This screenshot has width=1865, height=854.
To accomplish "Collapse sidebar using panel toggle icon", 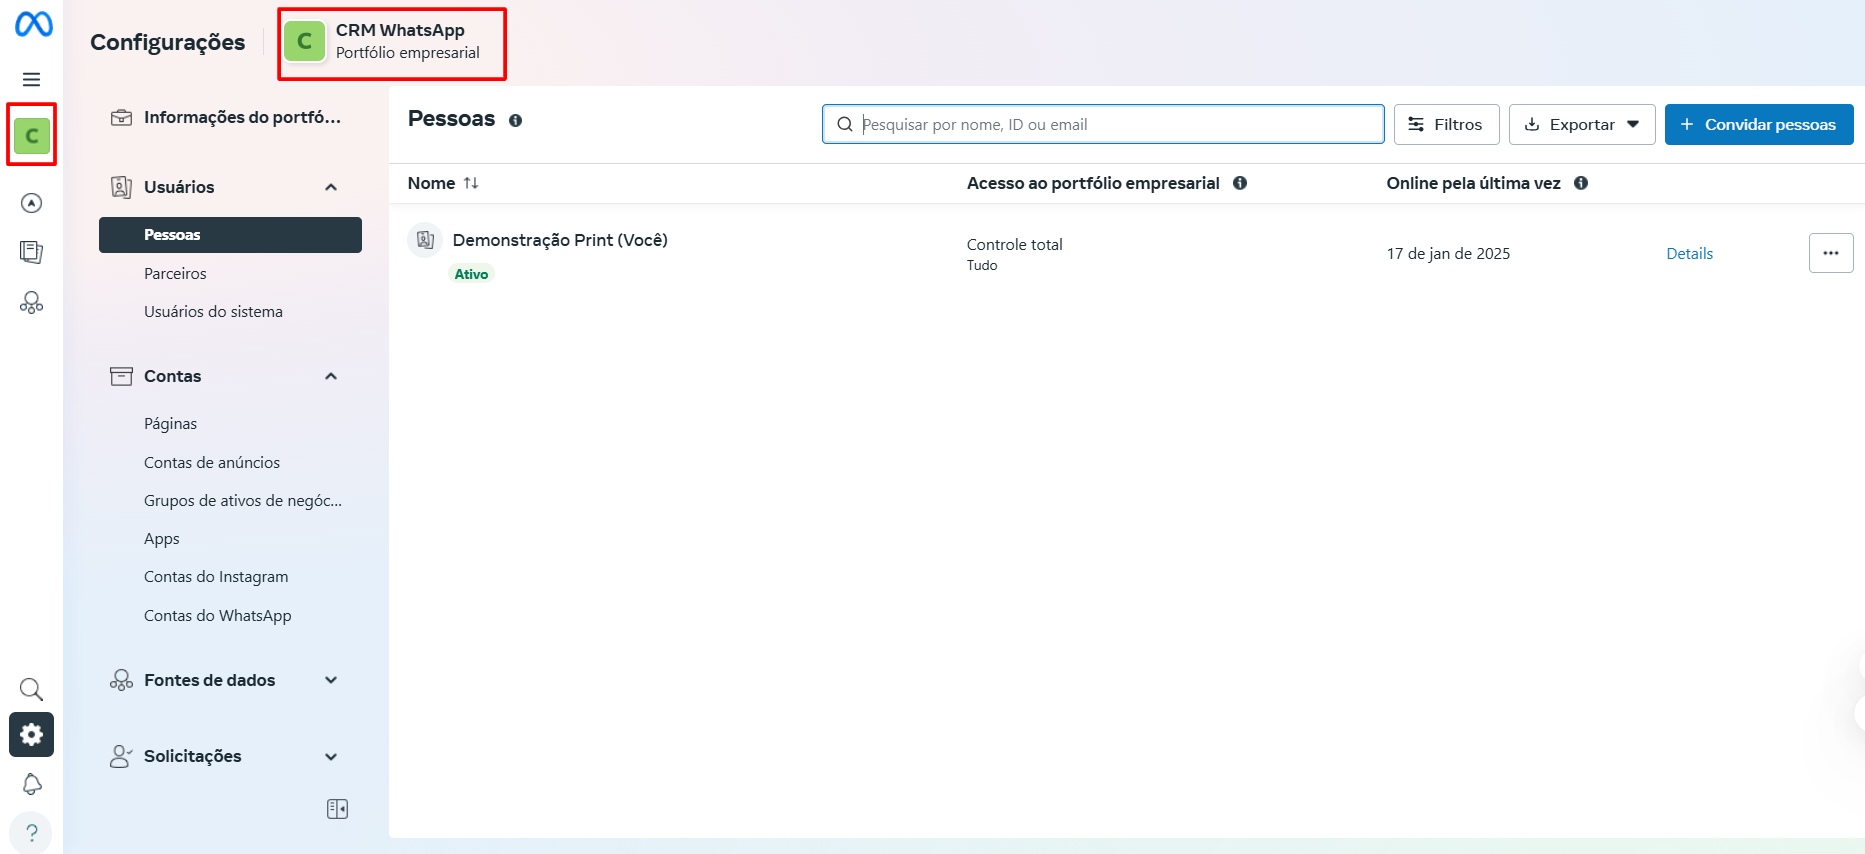I will coord(337,809).
